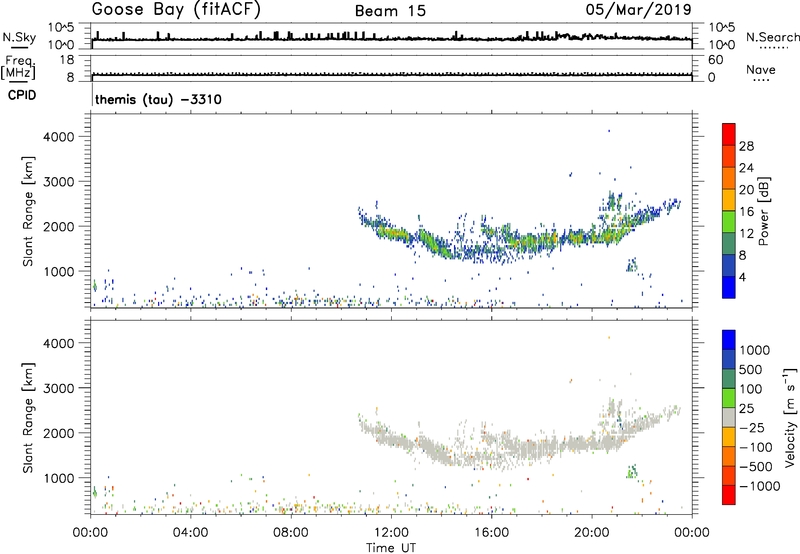The height and width of the screenshot is (554, 800).
Task: Click scatter echo band in power panel near 12:00
Action: [393, 234]
